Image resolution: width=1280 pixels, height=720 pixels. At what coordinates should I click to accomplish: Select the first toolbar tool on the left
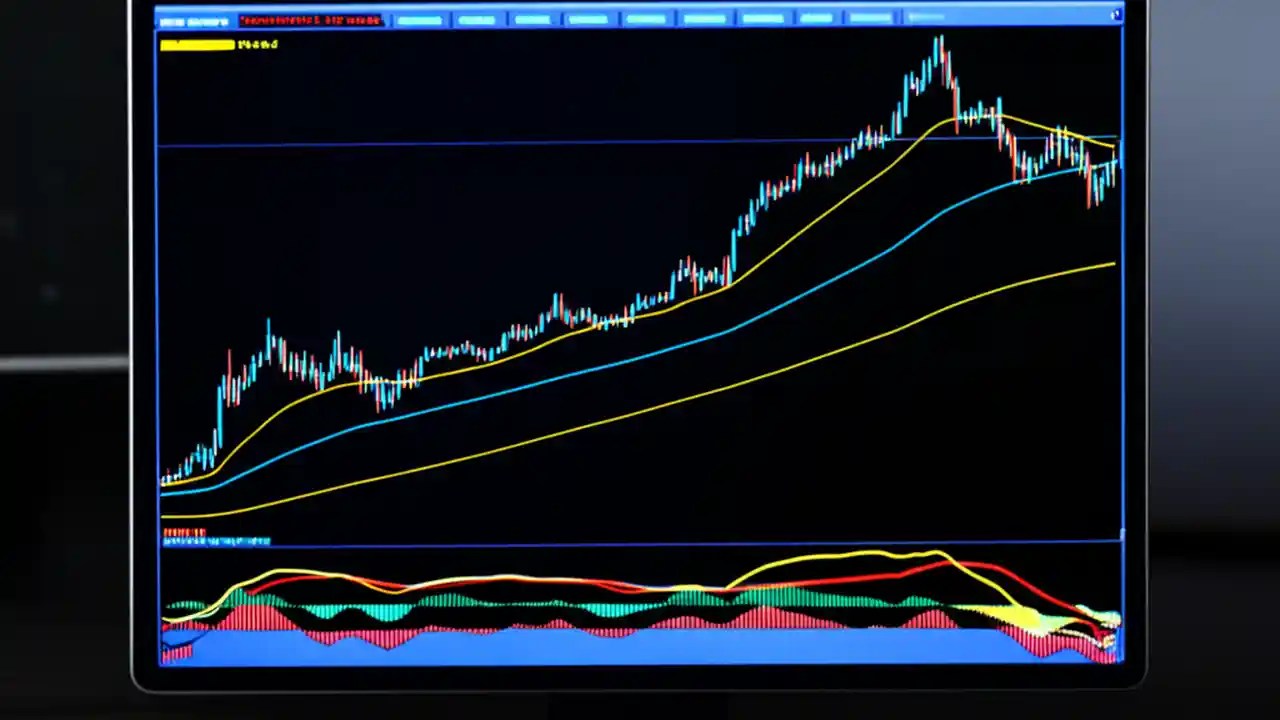420,20
